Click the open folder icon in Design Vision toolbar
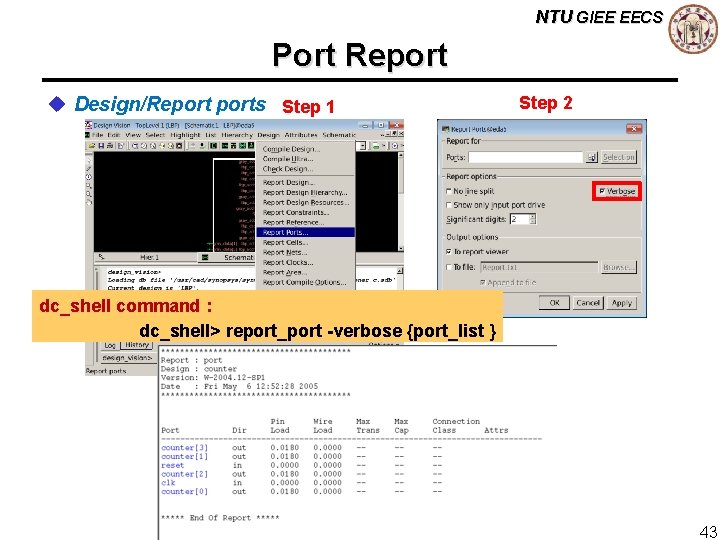Image resolution: width=720 pixels, height=540 pixels. [x=92, y=146]
